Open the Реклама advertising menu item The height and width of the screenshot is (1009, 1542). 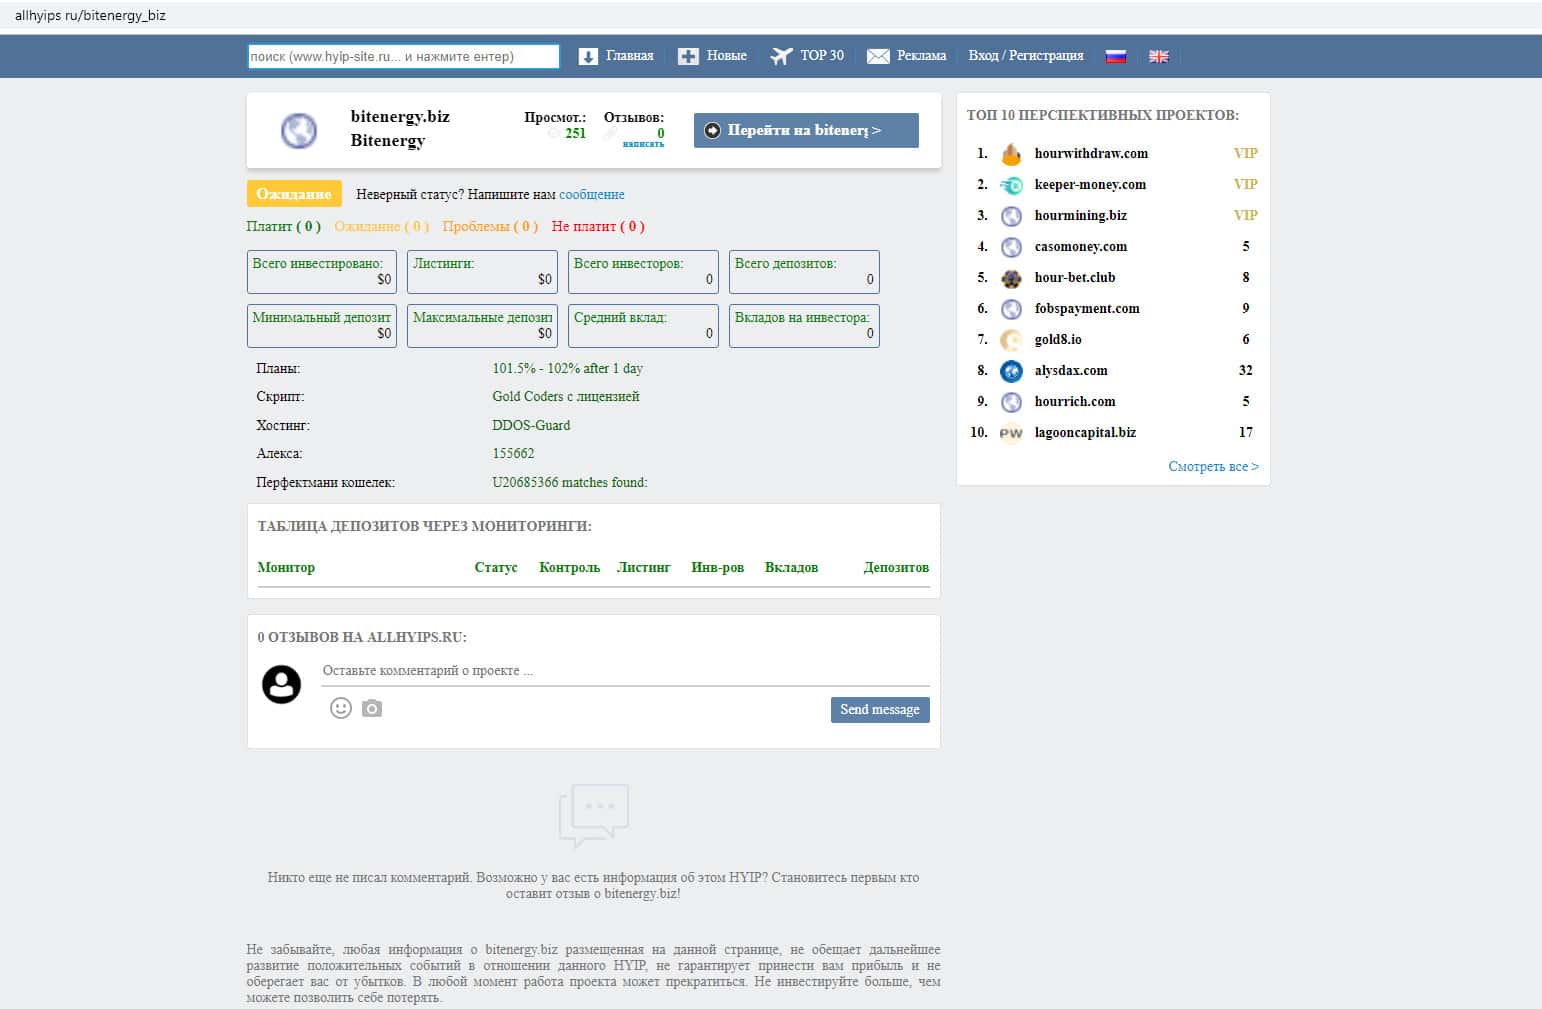tap(907, 56)
